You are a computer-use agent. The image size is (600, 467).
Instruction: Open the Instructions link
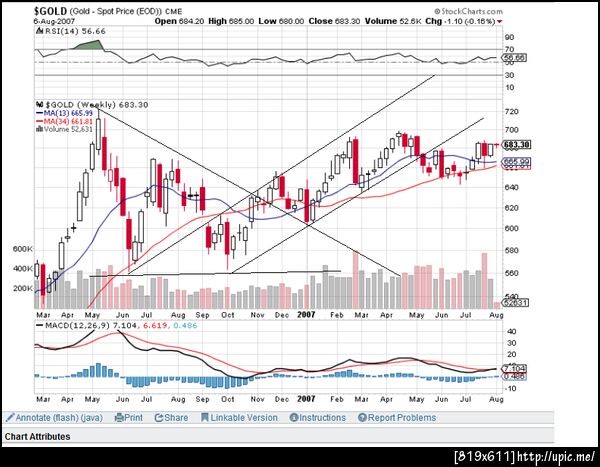tap(322, 418)
